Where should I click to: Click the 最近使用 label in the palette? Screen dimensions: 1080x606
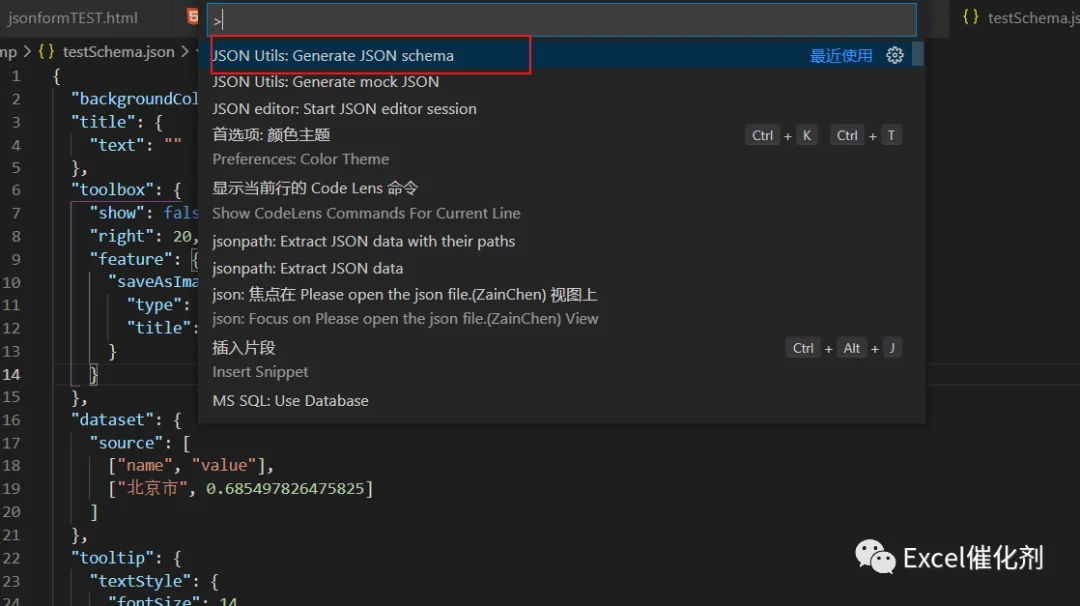click(841, 55)
